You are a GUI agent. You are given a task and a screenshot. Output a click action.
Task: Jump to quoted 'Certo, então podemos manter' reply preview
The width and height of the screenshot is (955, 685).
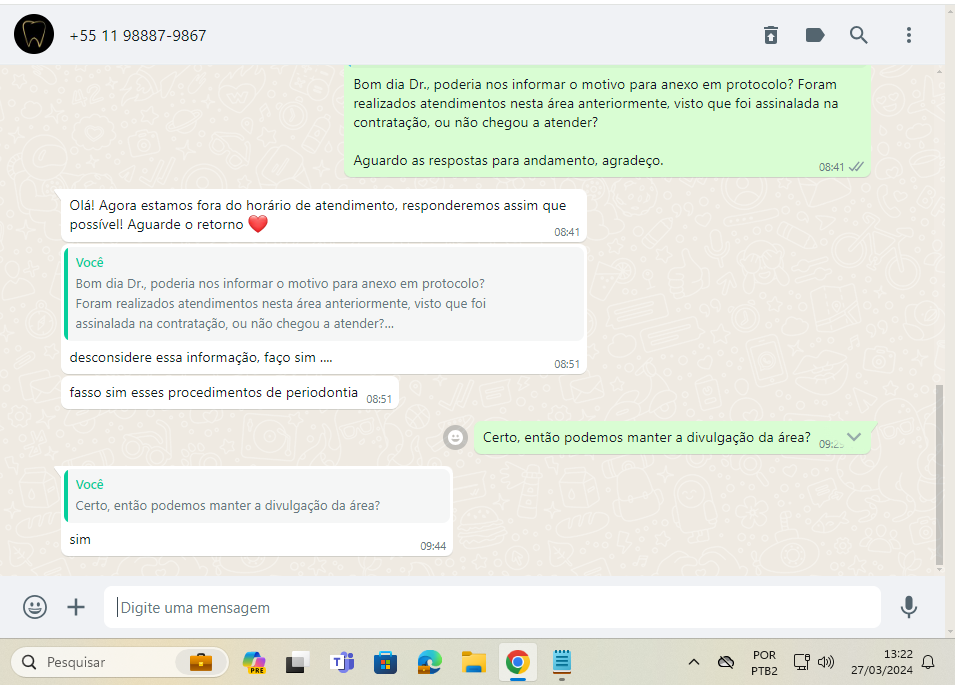pos(257,495)
